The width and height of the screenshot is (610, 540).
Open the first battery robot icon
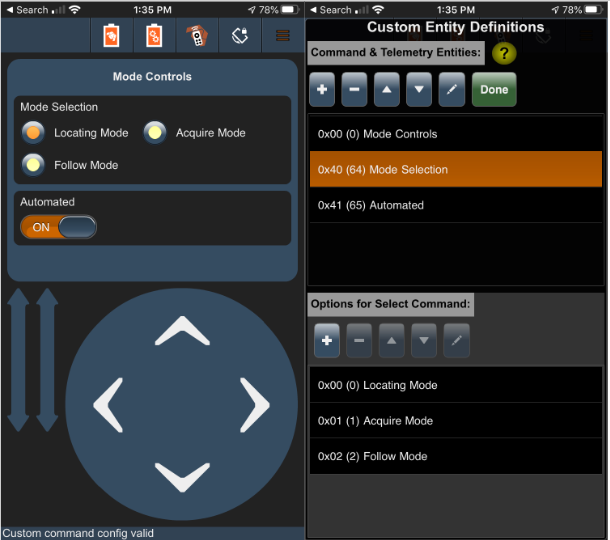[x=111, y=36]
